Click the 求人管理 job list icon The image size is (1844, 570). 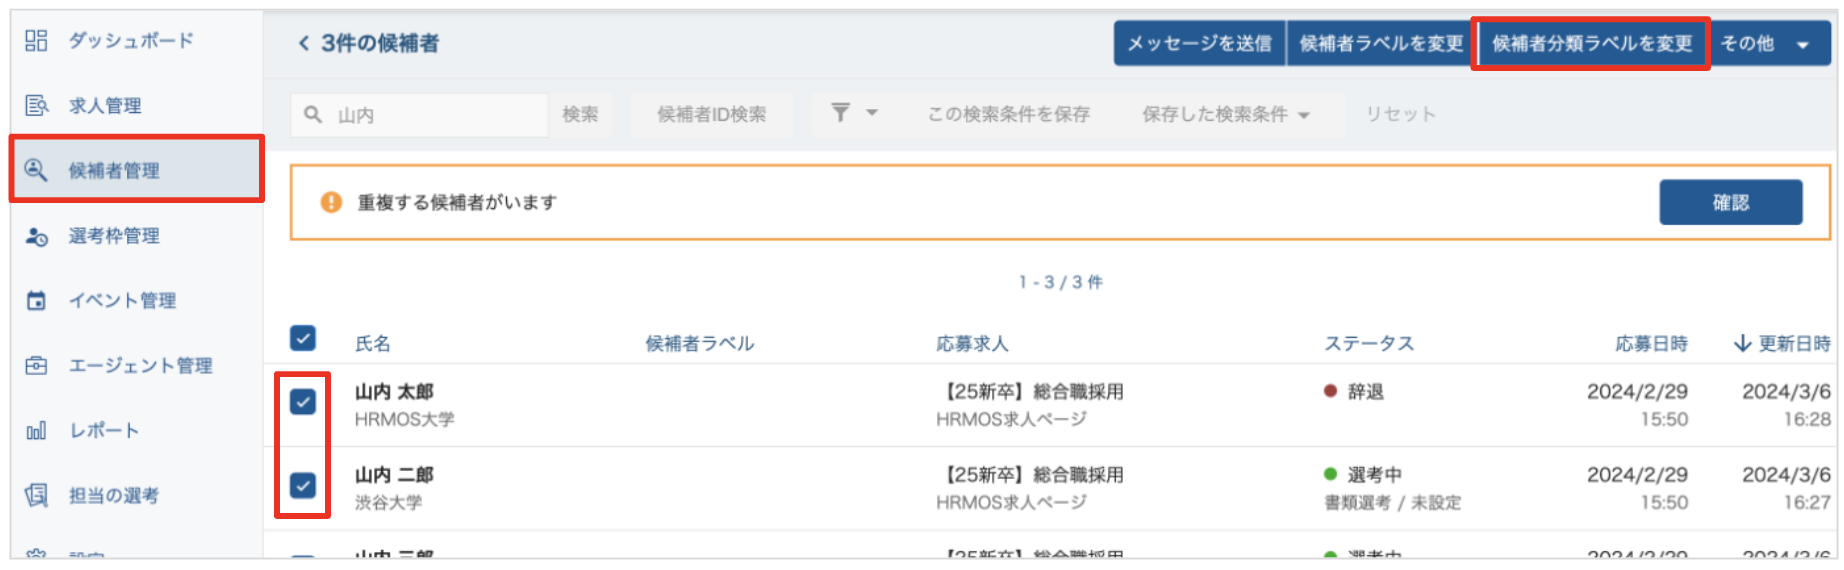[x=36, y=105]
